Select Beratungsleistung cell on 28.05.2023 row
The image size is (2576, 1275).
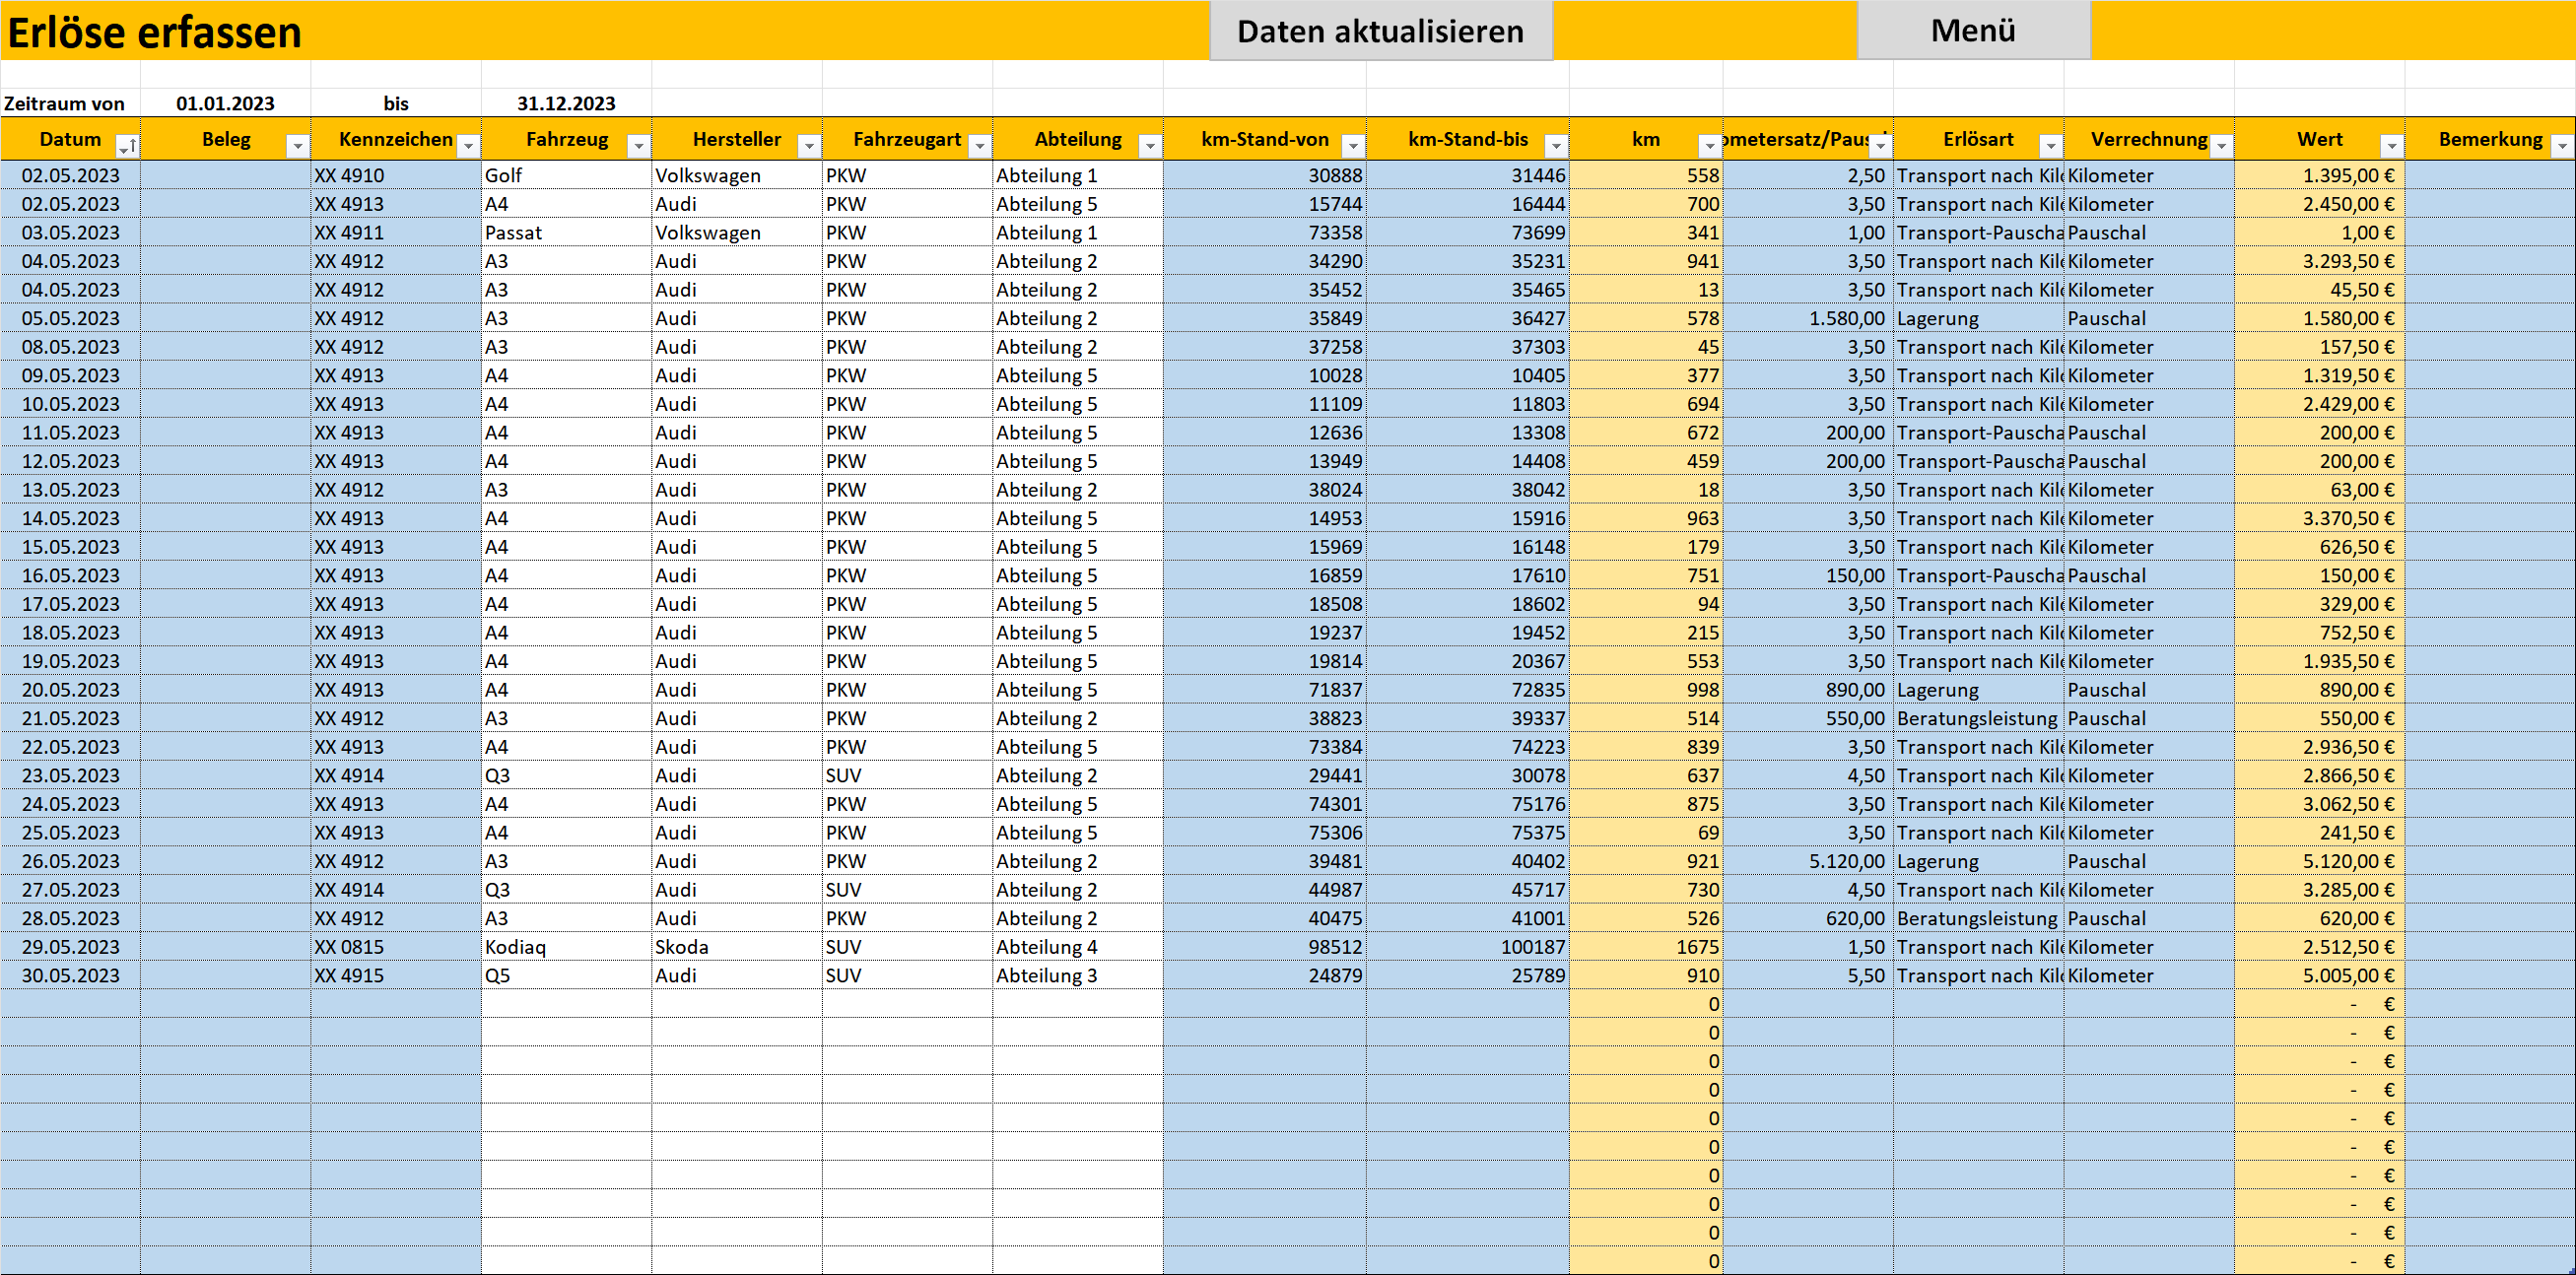pyautogui.click(x=1978, y=918)
